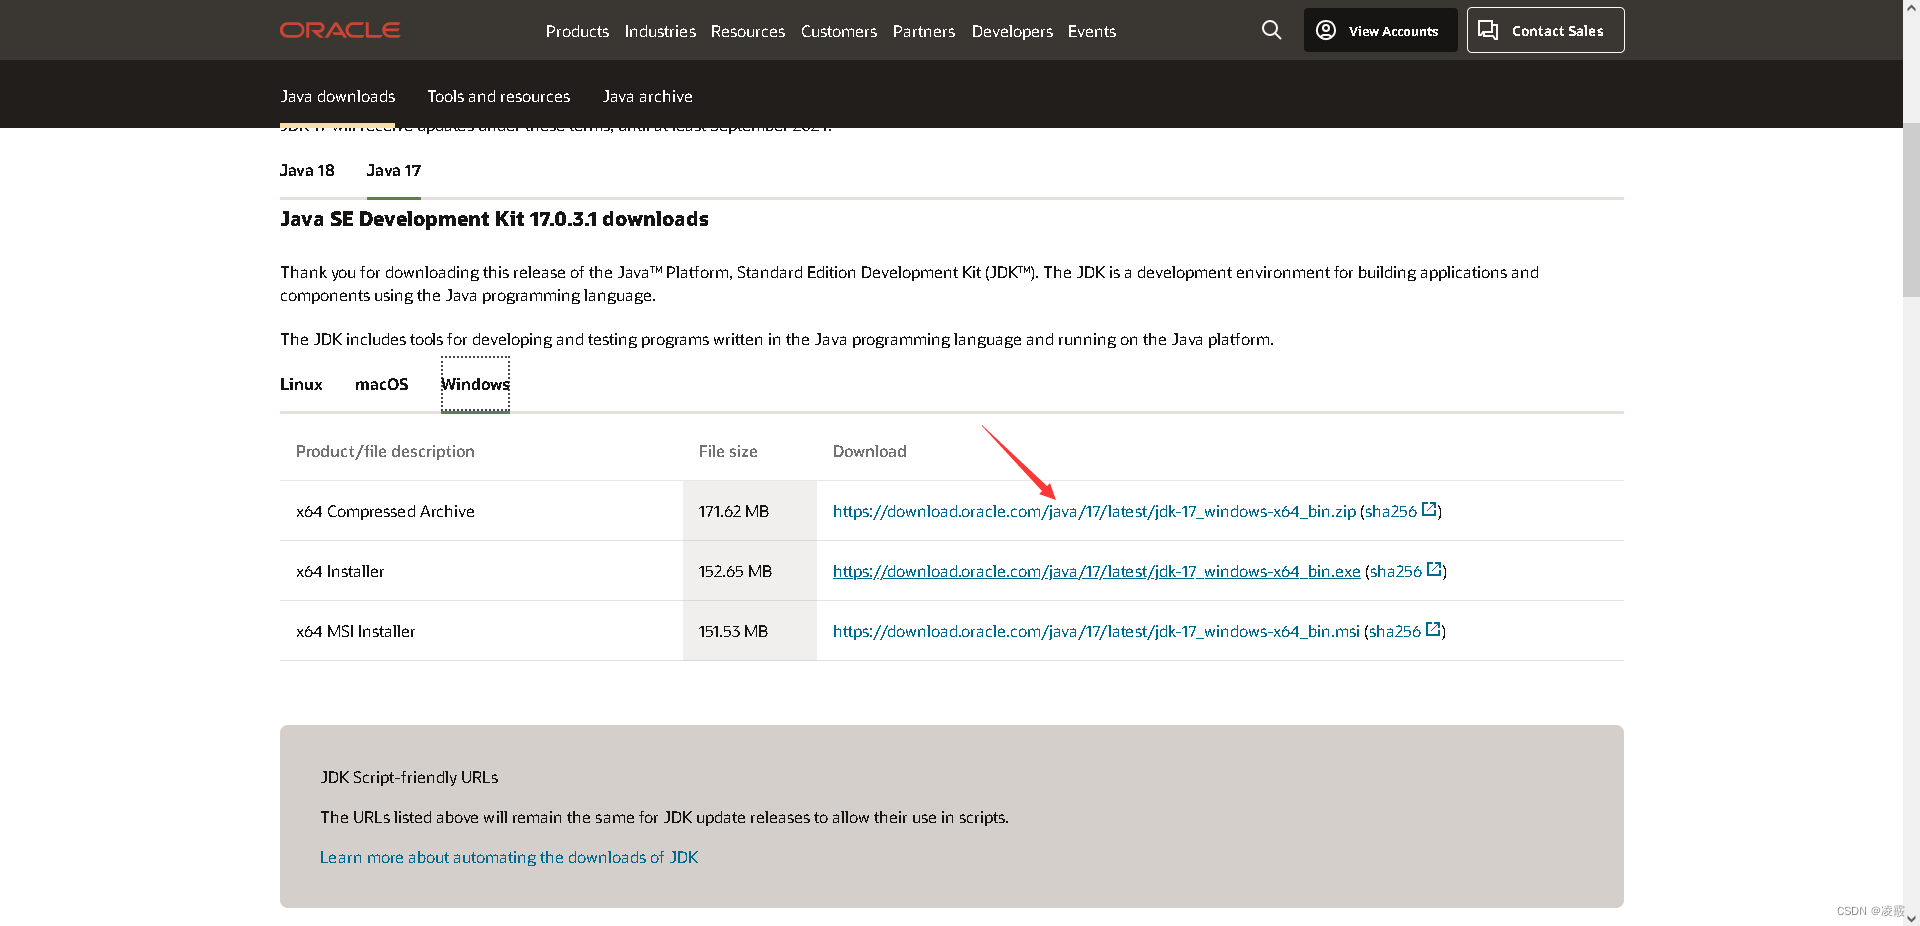Viewport: 1920px width, 926px height.
Task: Click the View Accounts button
Action: coord(1380,30)
